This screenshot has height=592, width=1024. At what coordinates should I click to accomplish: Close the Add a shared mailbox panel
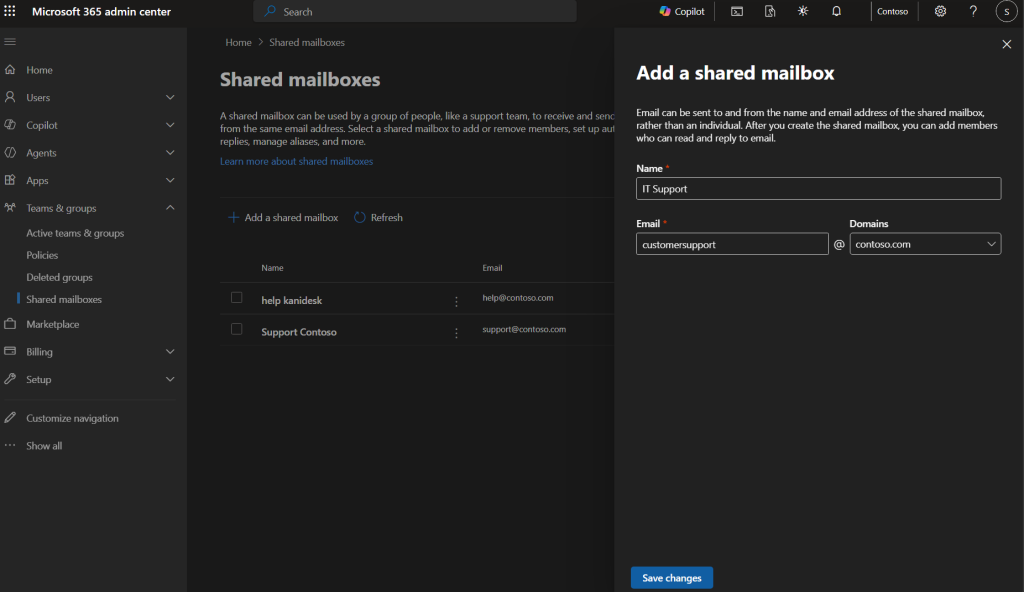pos(1006,44)
